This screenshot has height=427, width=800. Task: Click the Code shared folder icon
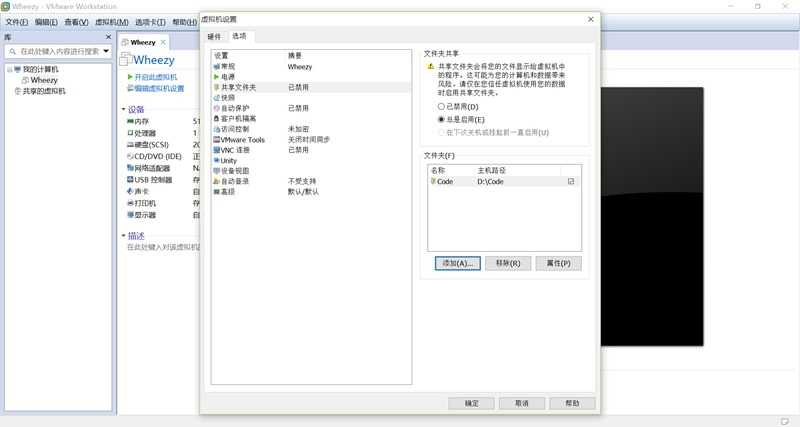tap(433, 181)
